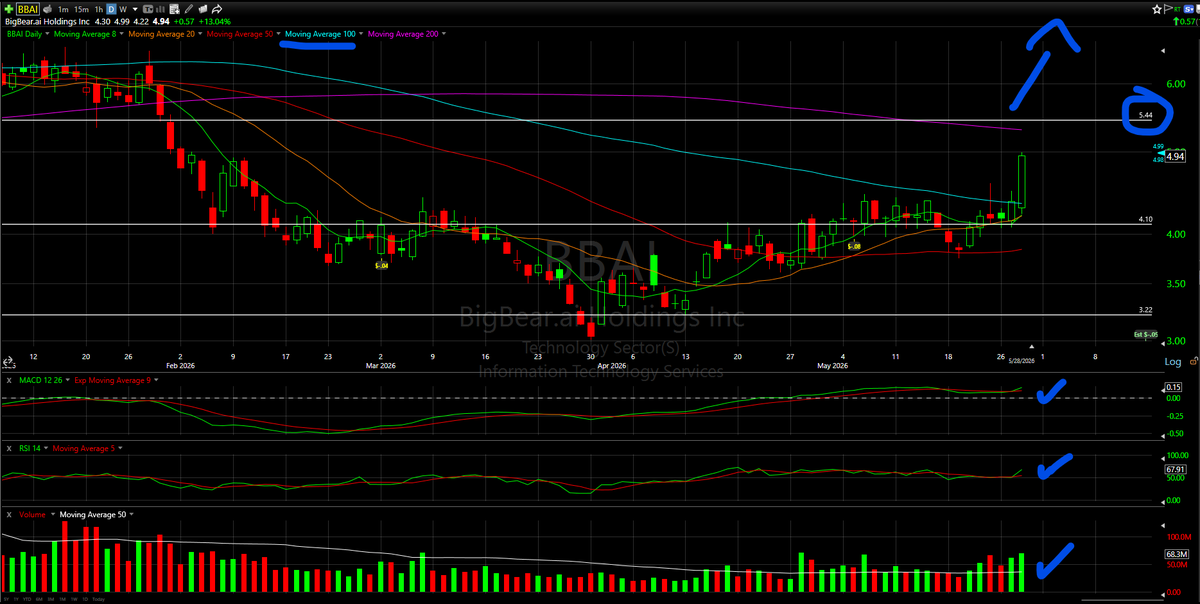Click the star favorite icon
This screenshot has height=604, width=1200.
(x=1157, y=9)
